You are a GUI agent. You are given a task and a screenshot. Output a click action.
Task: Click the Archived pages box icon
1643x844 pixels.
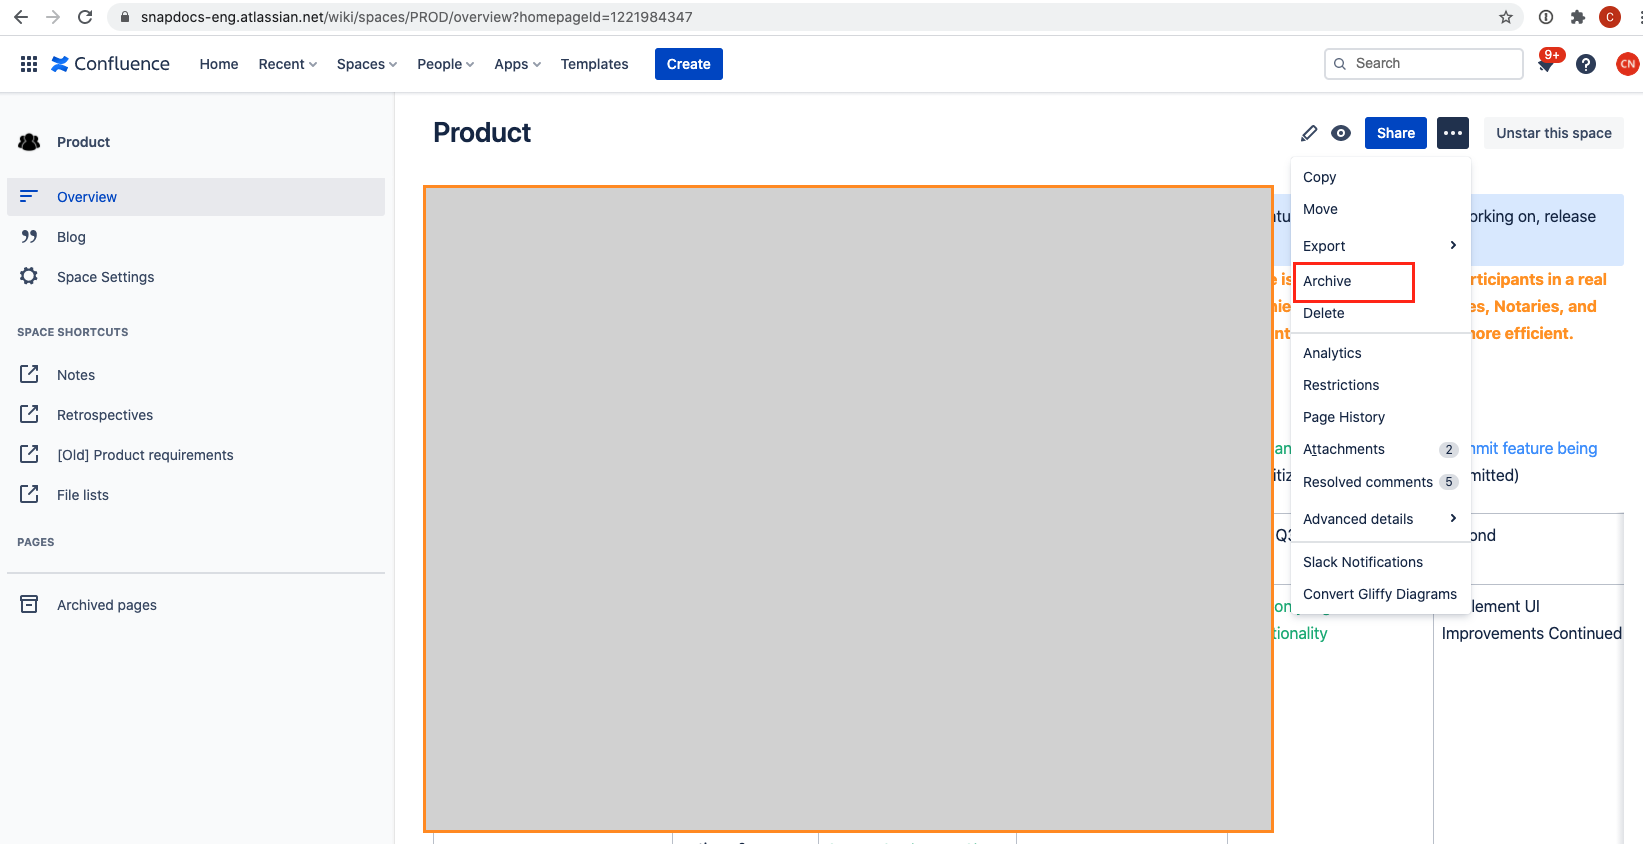coord(29,604)
